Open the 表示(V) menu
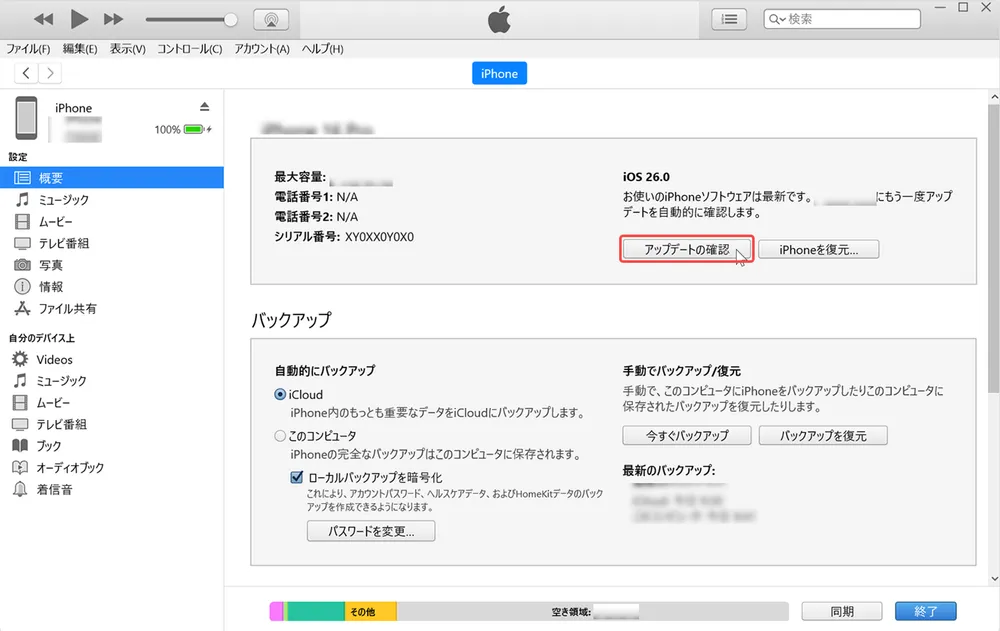 [x=128, y=48]
